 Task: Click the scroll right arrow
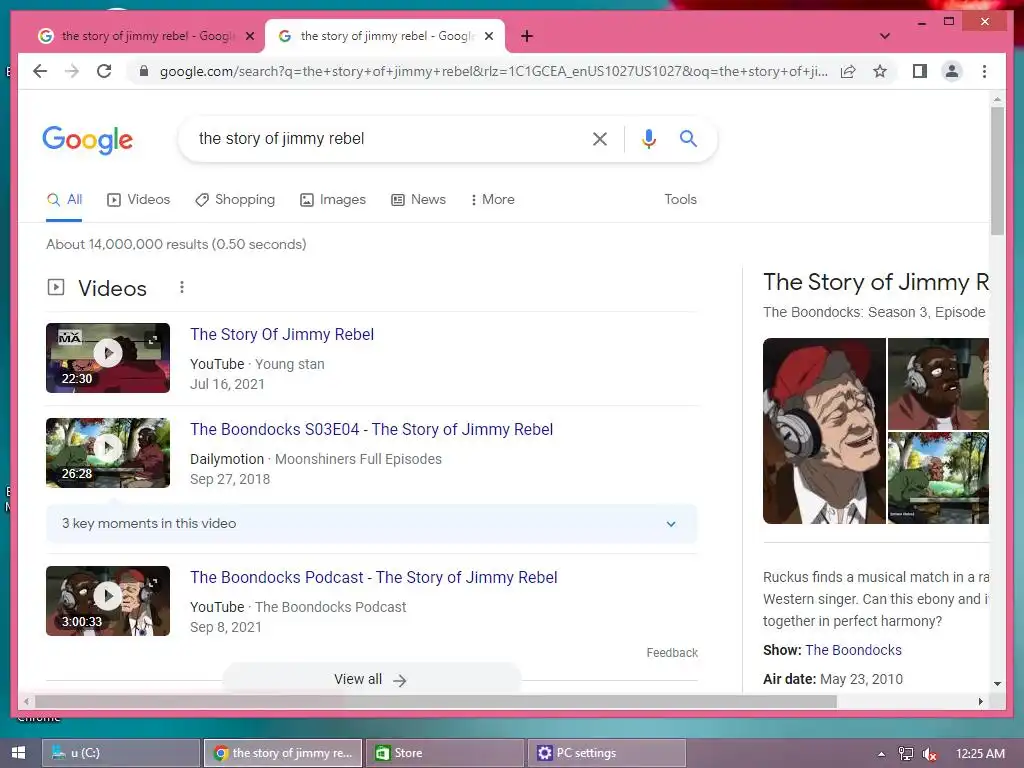point(980,701)
